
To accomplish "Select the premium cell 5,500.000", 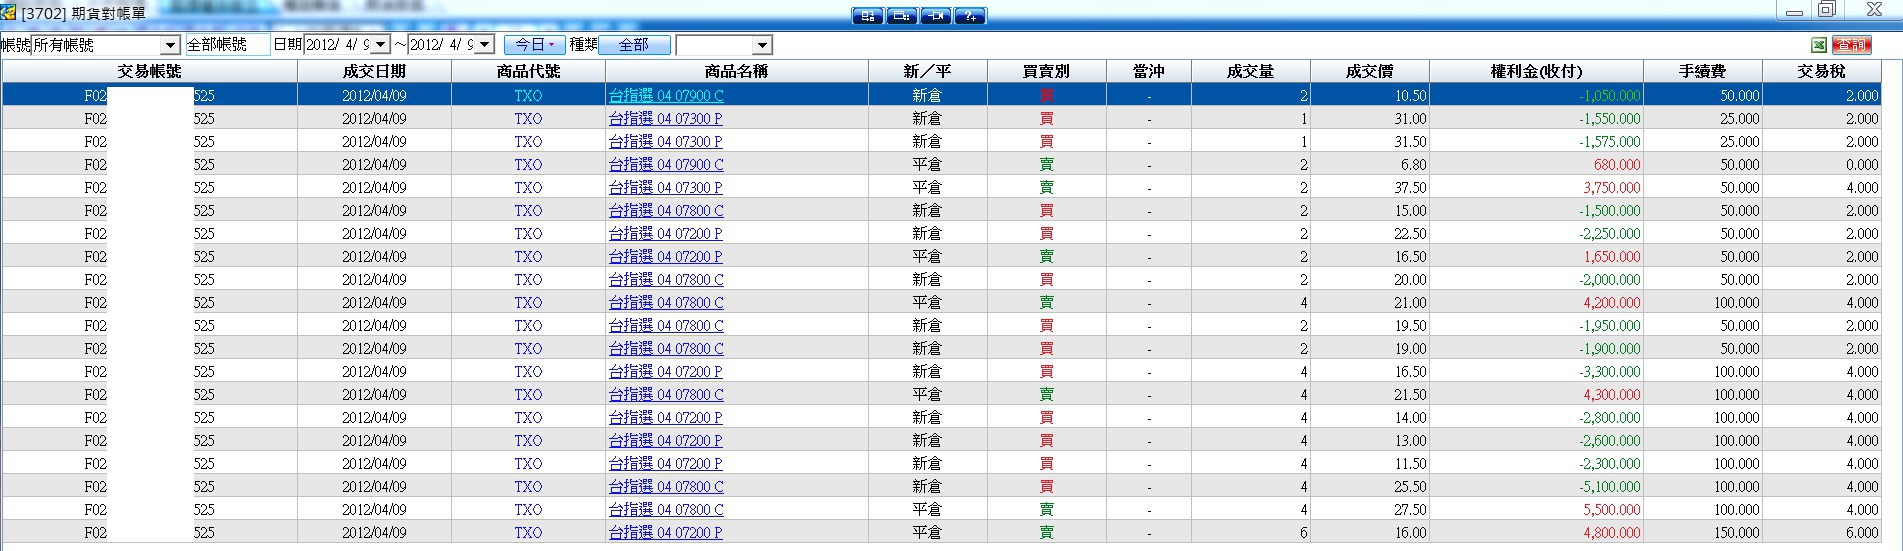I will (x=1536, y=509).
